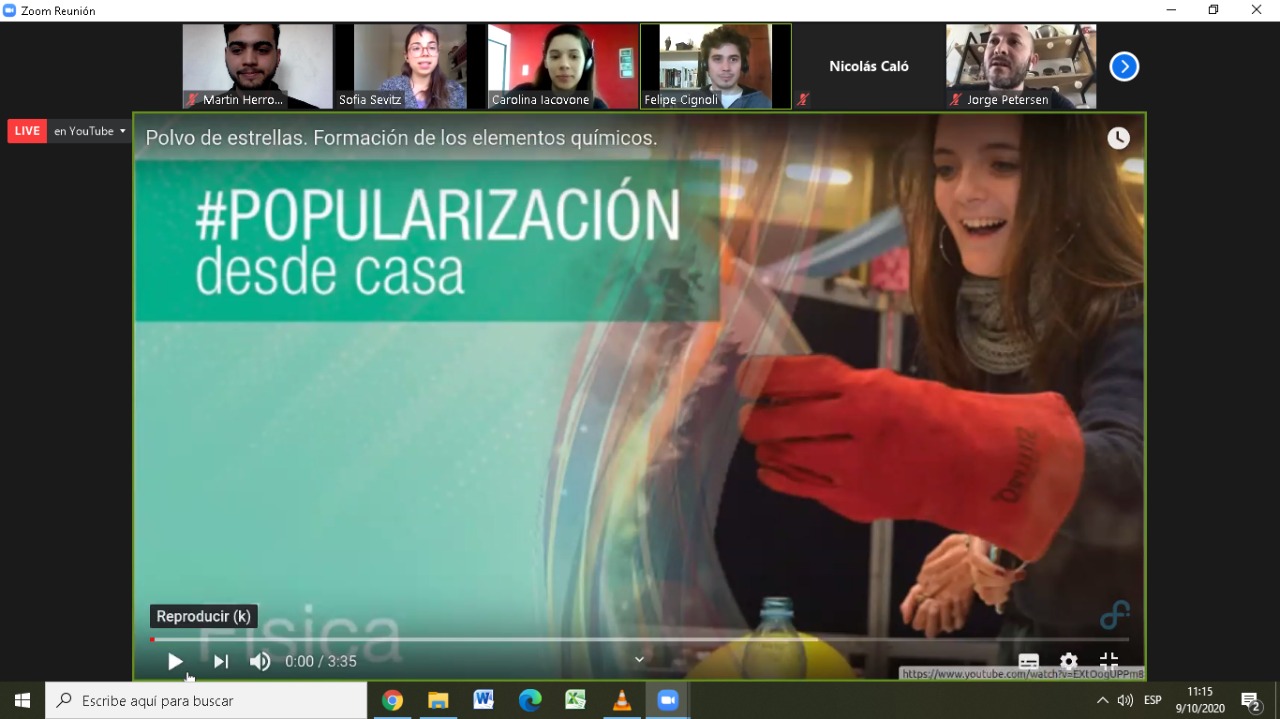The height and width of the screenshot is (719, 1280).
Task: Skip to the next video
Action: [x=221, y=661]
